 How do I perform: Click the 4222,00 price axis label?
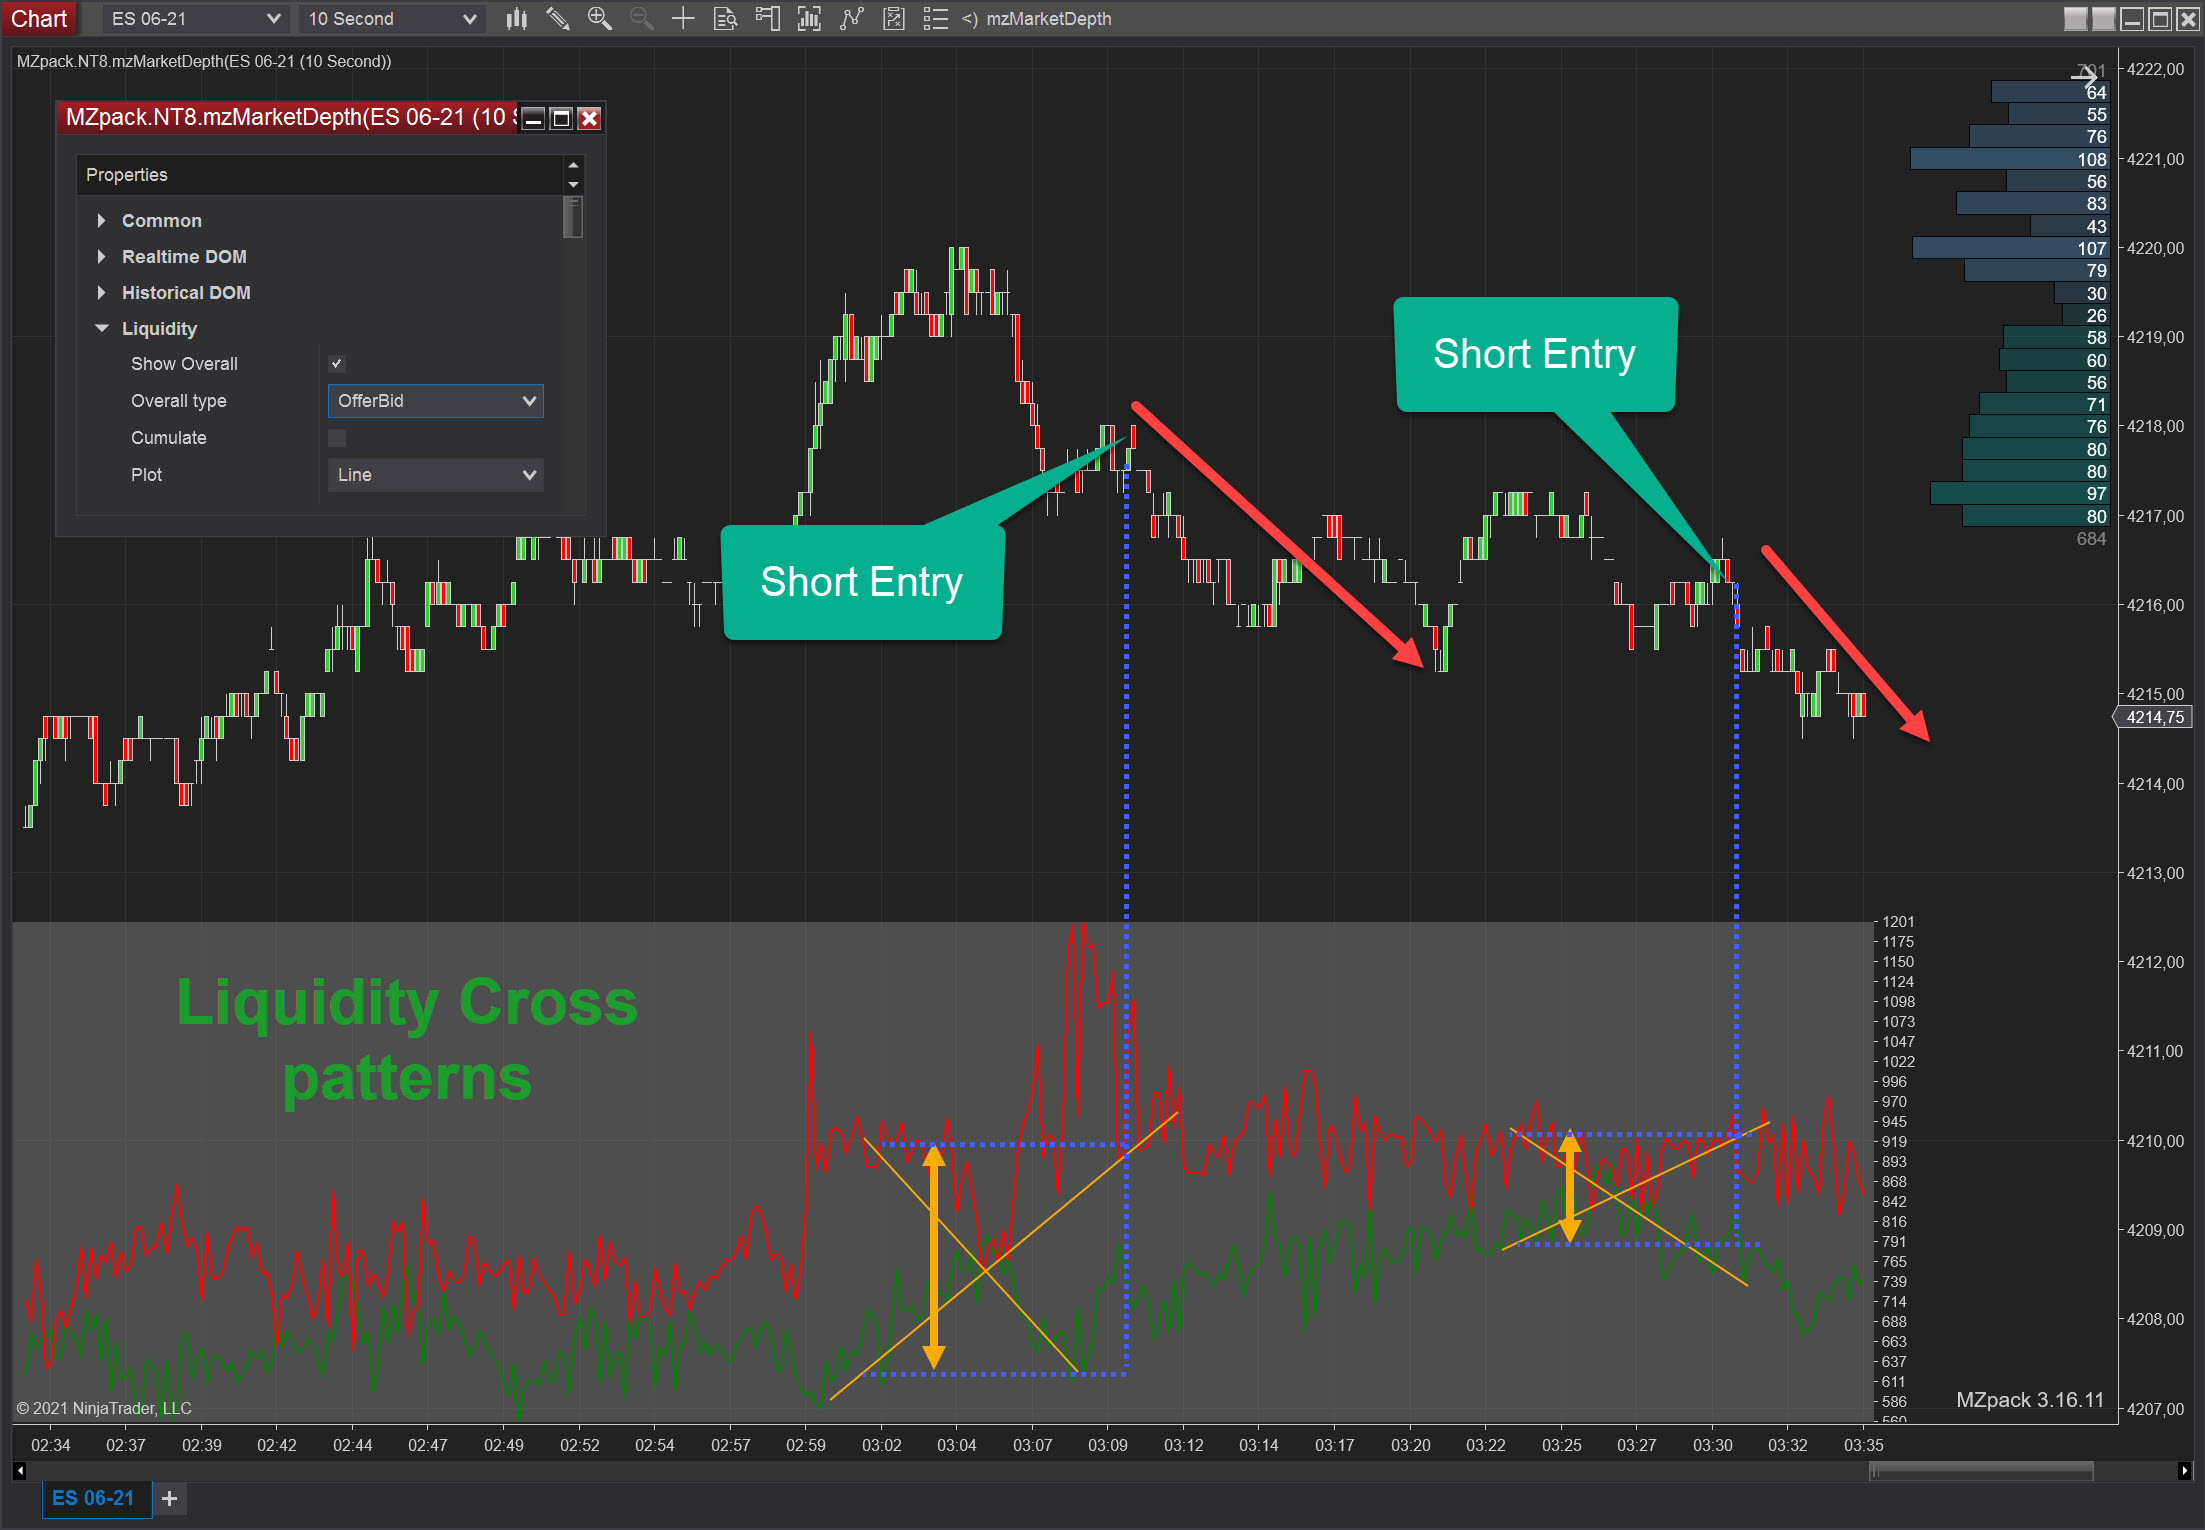click(2155, 69)
